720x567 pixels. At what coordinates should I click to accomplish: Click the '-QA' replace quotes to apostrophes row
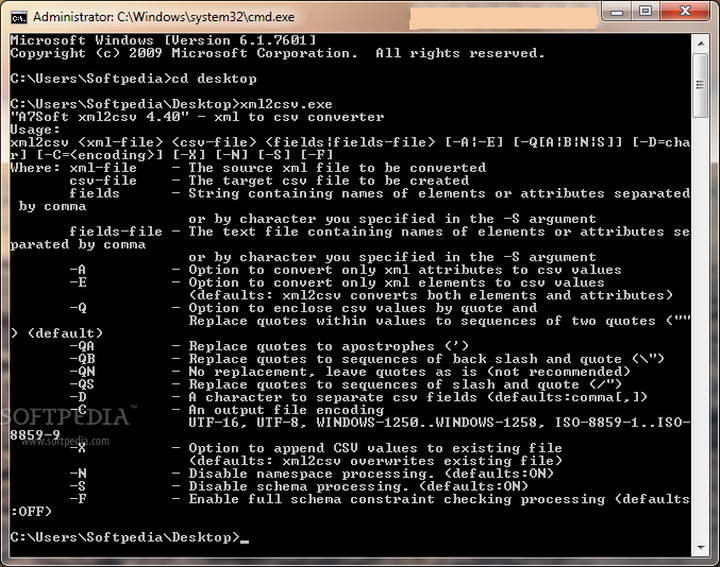tap(269, 346)
